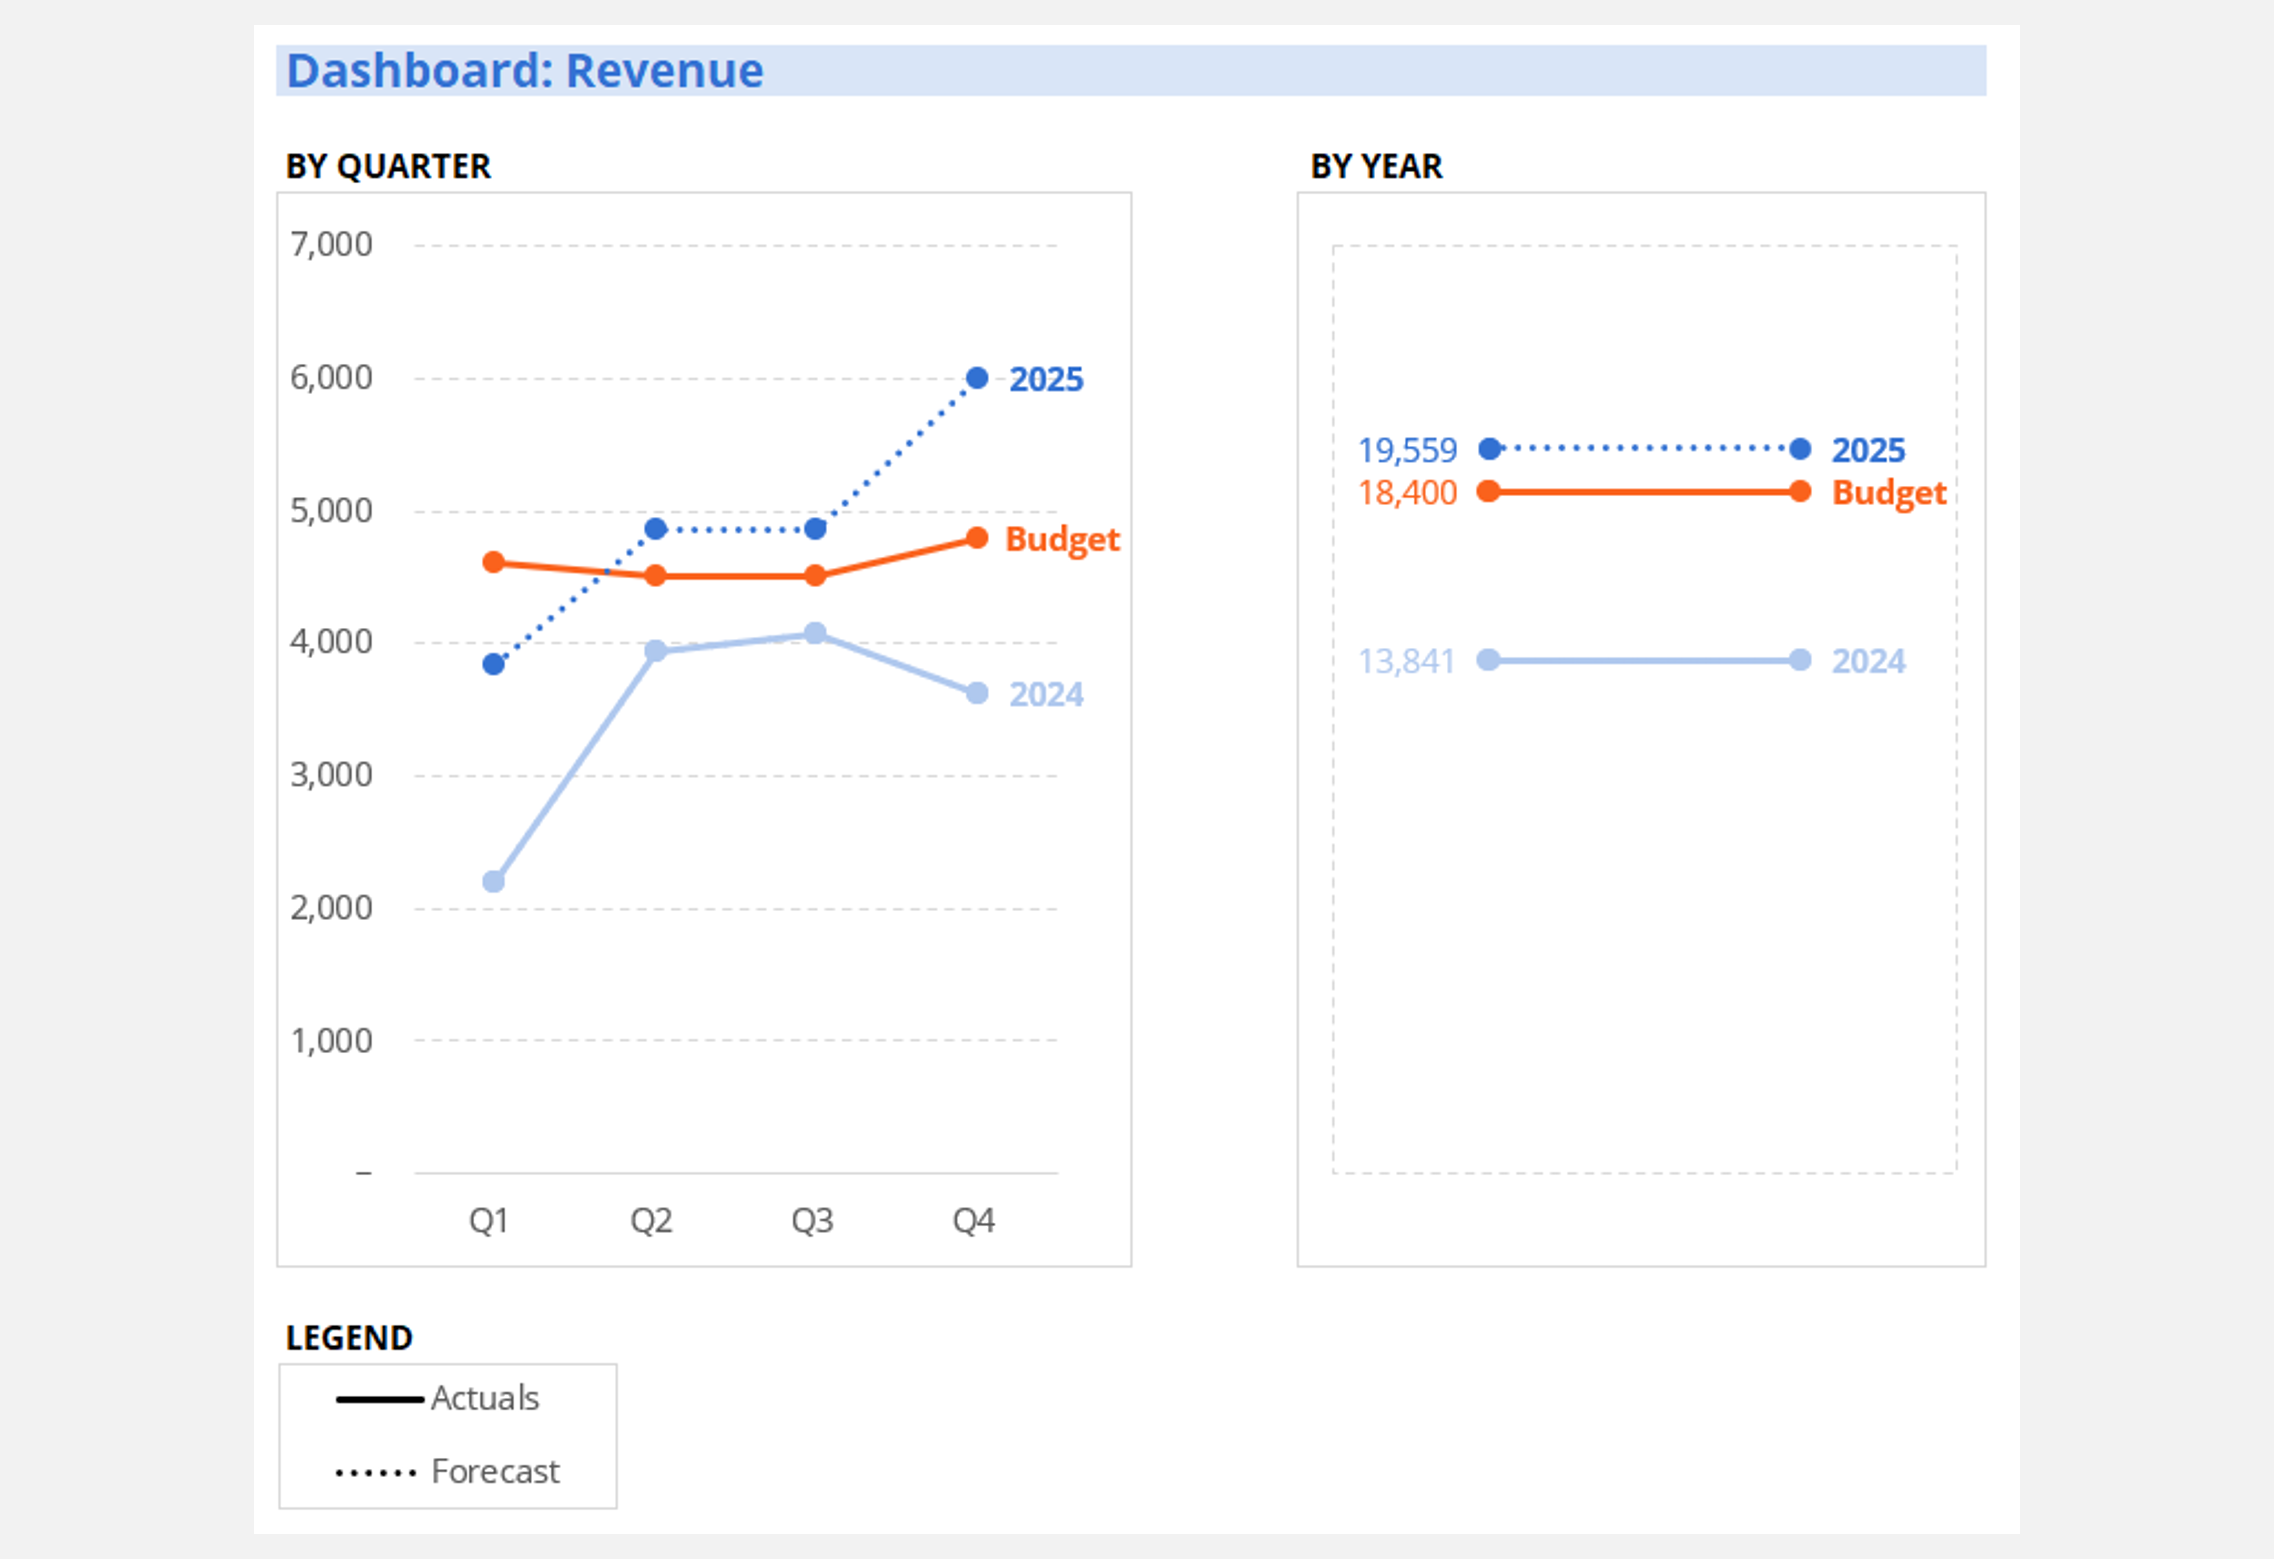Click the 2024 label in quarterly chart

pyautogui.click(x=1045, y=694)
